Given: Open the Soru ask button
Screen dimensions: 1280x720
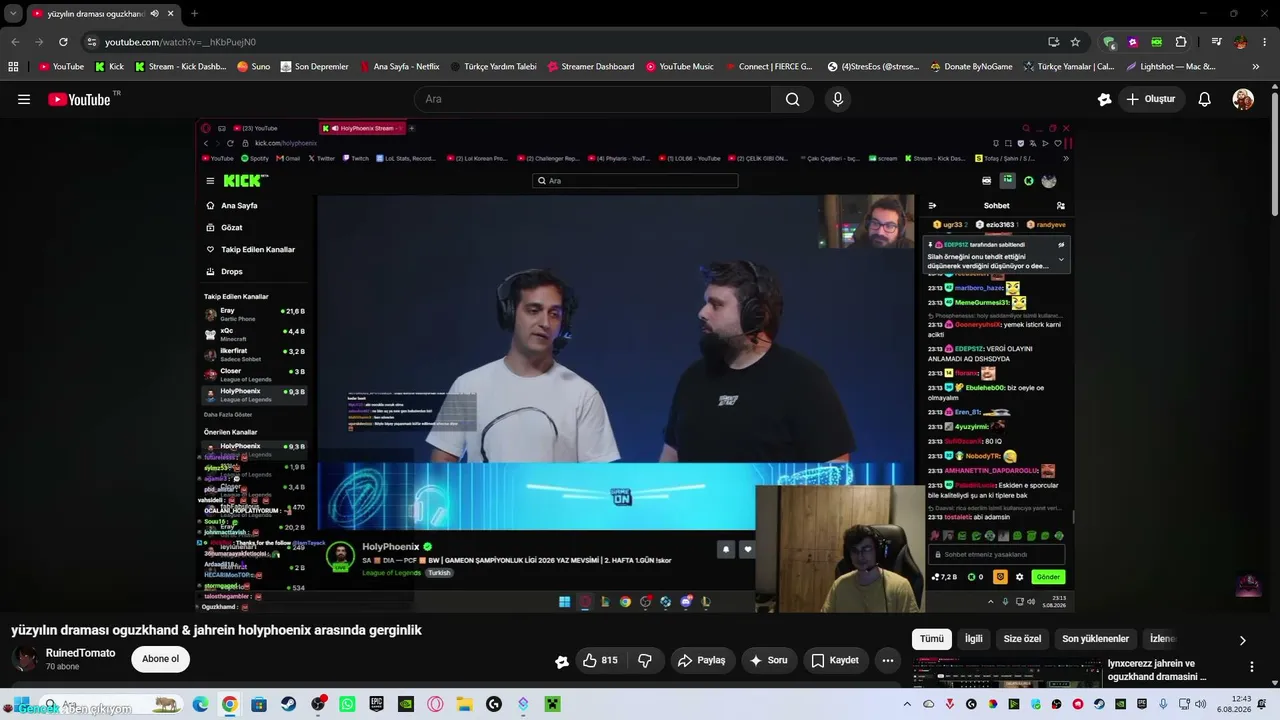Looking at the screenshot, I should pos(768,660).
